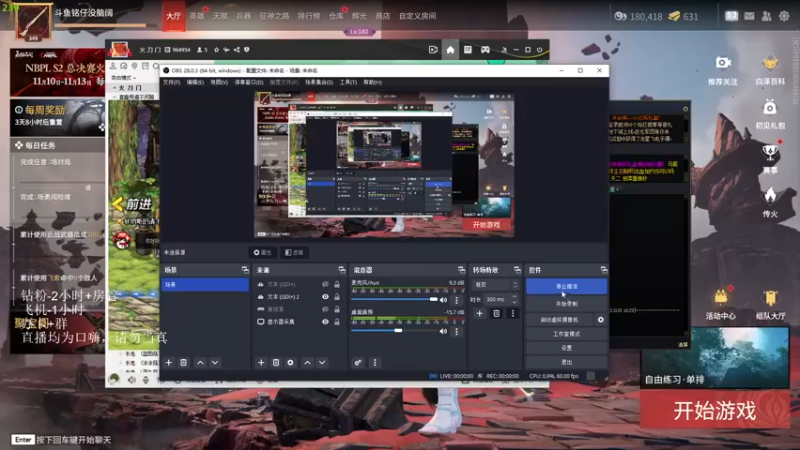Pop out the 场景 dock panel
Screen dimensions: 800x450
(245, 269)
